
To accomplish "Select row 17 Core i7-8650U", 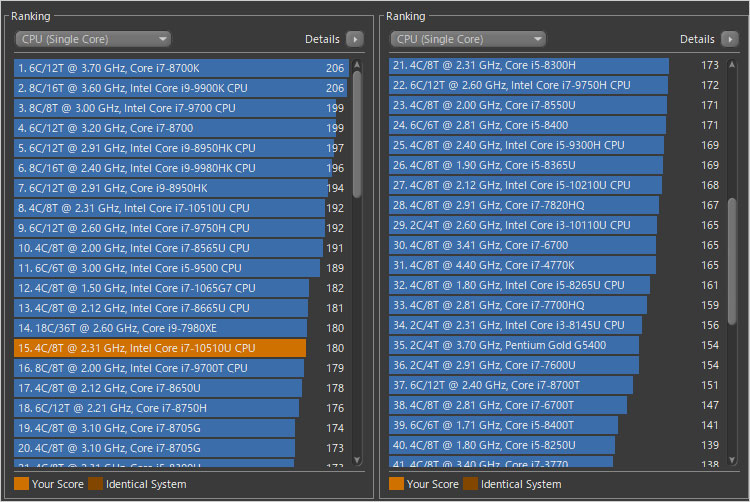I will [x=181, y=388].
